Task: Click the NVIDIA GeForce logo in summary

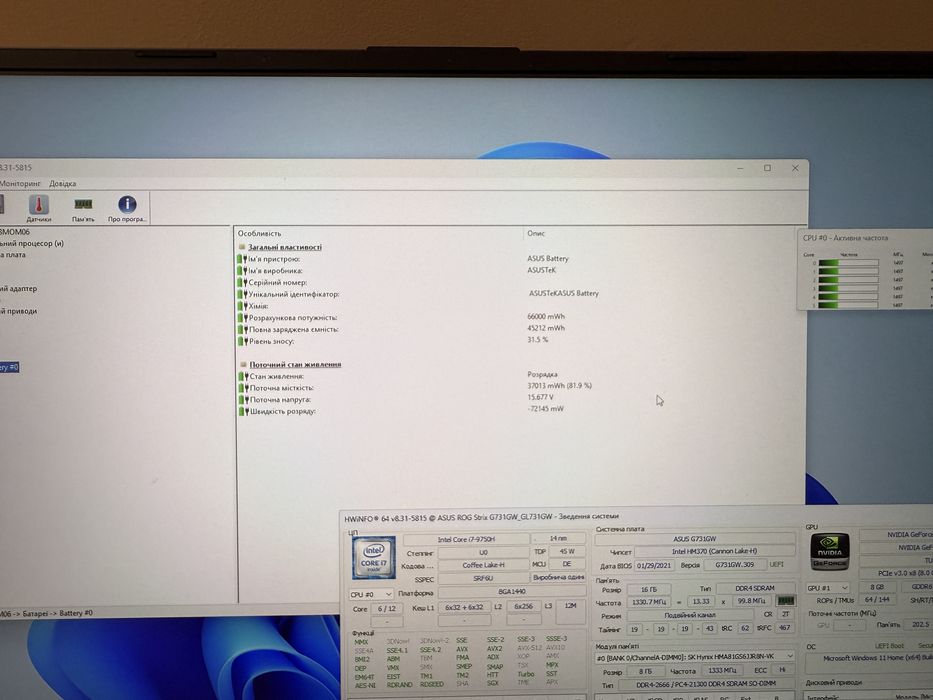Action: (829, 552)
